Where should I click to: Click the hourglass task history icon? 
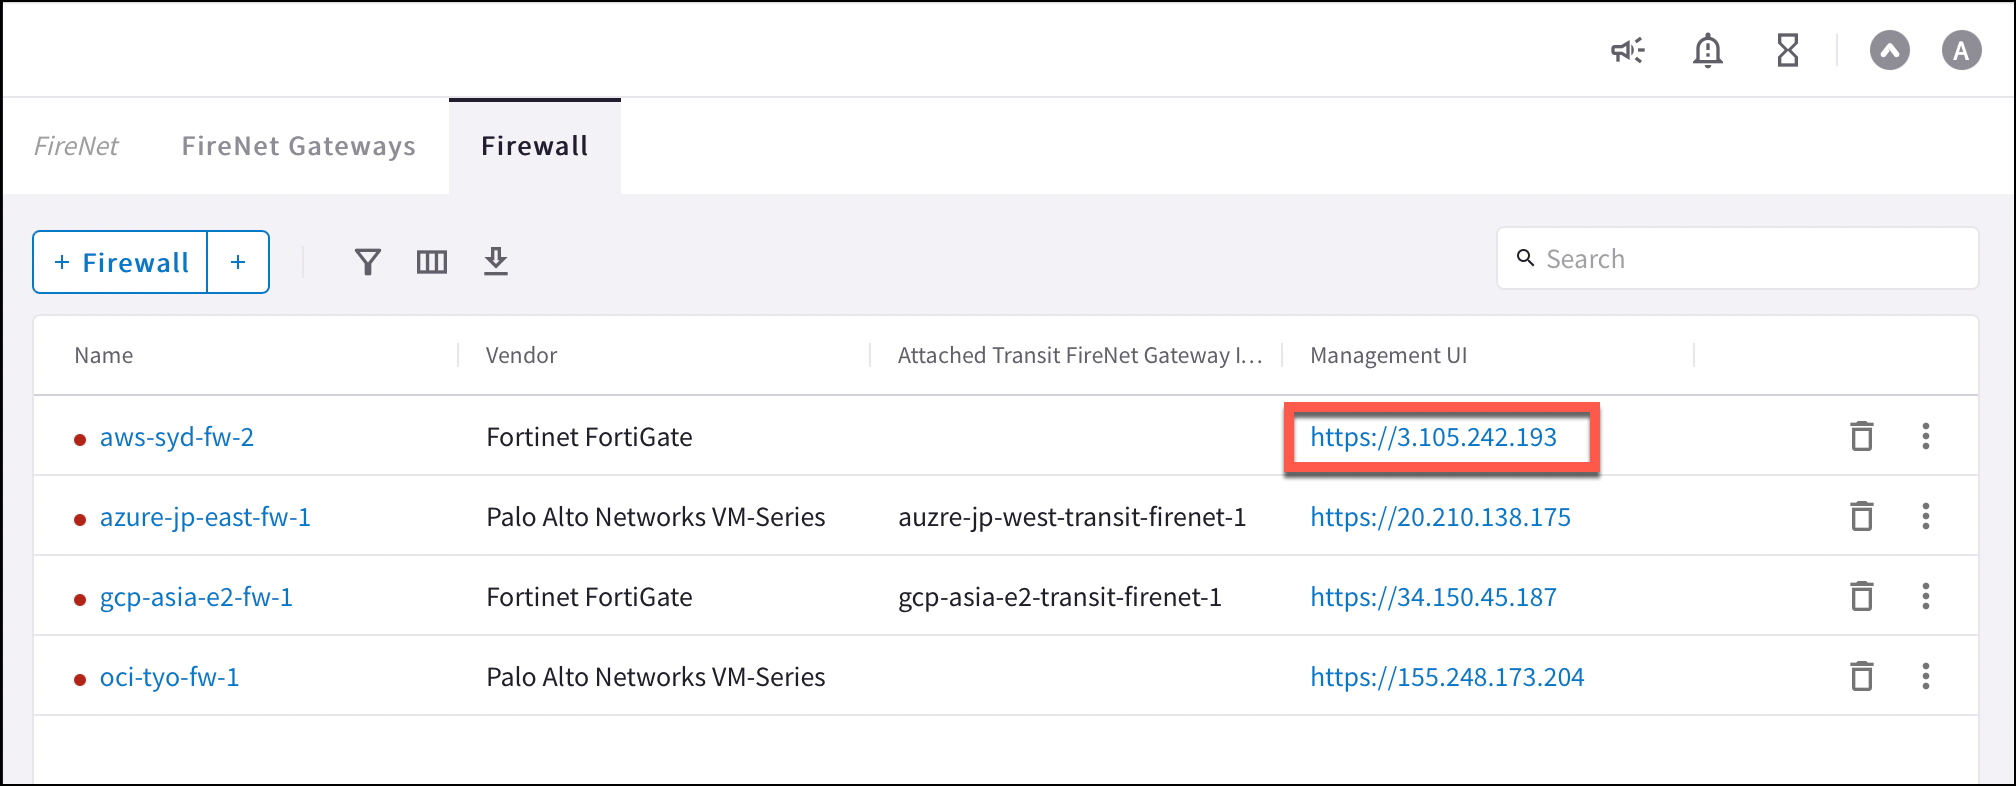click(1788, 49)
